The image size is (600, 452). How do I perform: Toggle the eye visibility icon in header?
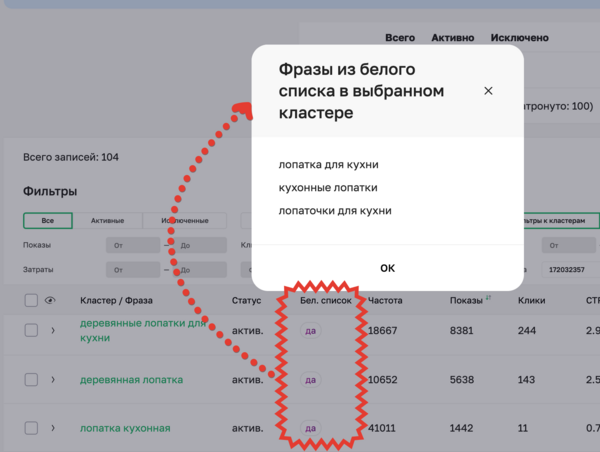pyautogui.click(x=50, y=300)
